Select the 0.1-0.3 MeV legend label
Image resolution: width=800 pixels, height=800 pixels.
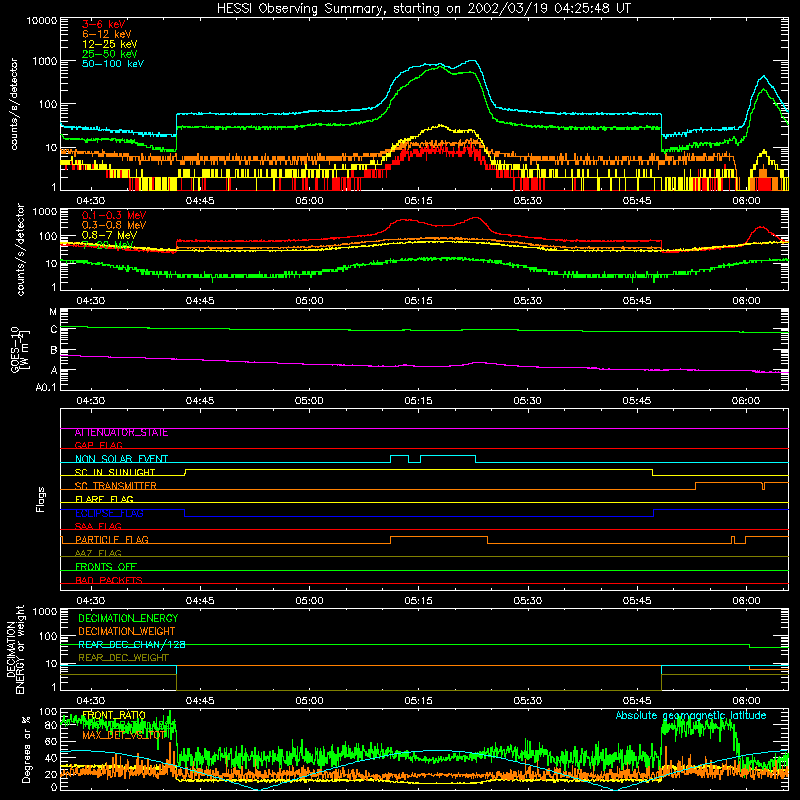click(114, 215)
